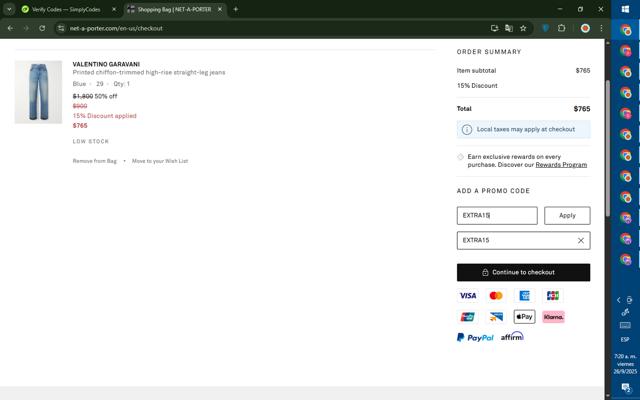Open the Rewards Program link
640x400 pixels.
[561, 165]
